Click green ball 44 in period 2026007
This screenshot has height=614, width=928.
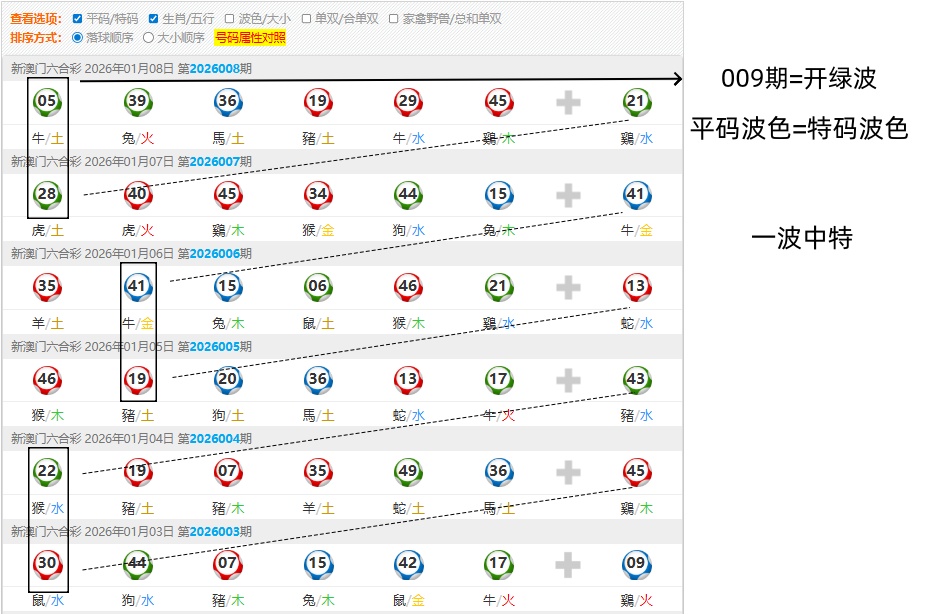pos(407,194)
